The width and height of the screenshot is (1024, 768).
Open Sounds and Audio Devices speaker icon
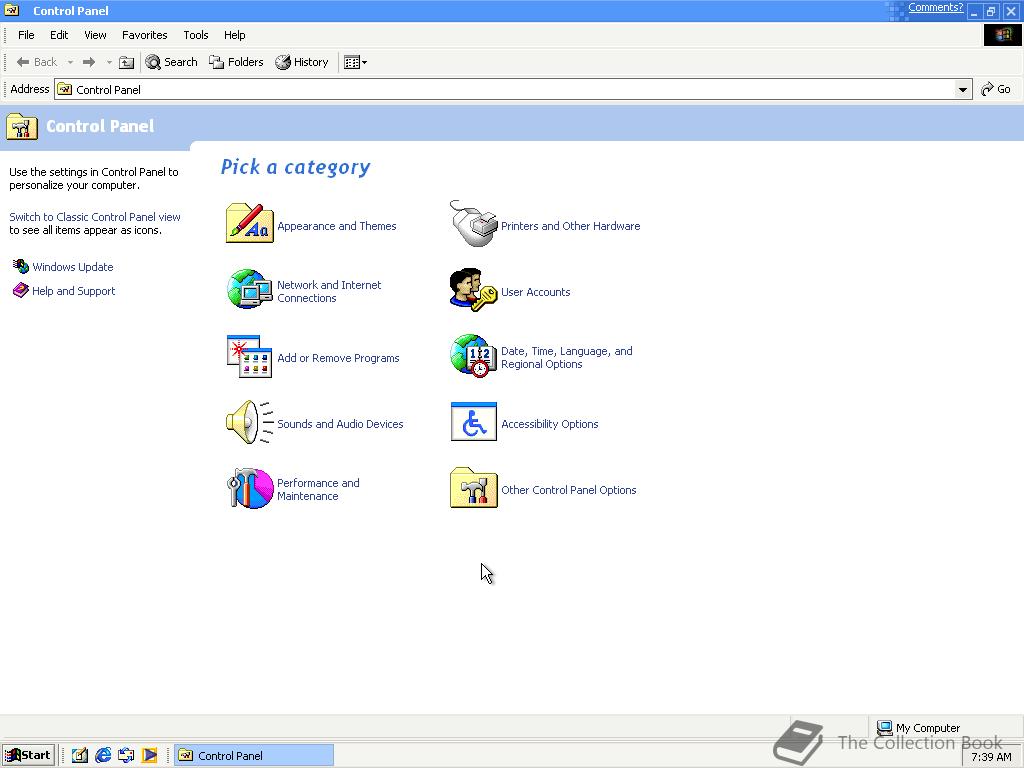249,422
